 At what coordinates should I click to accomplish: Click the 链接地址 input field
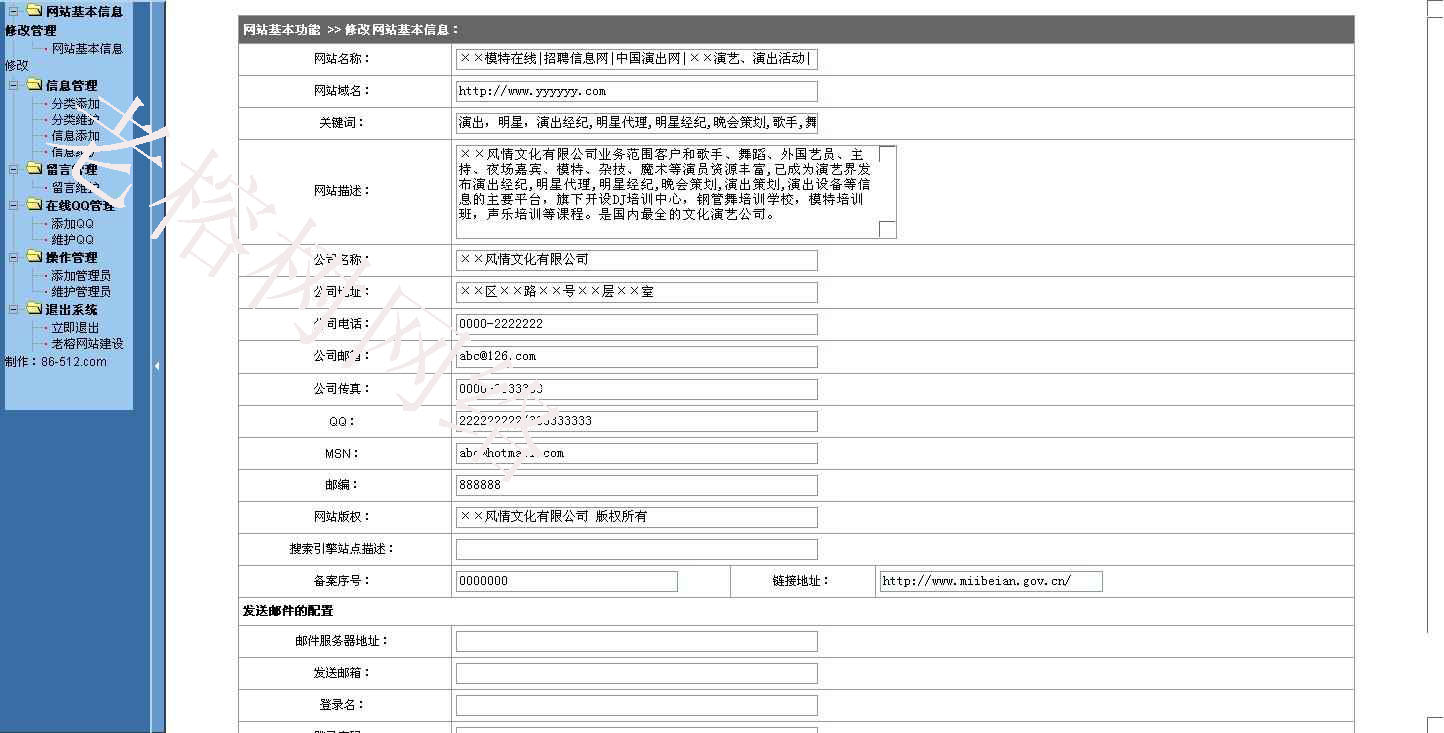point(991,581)
